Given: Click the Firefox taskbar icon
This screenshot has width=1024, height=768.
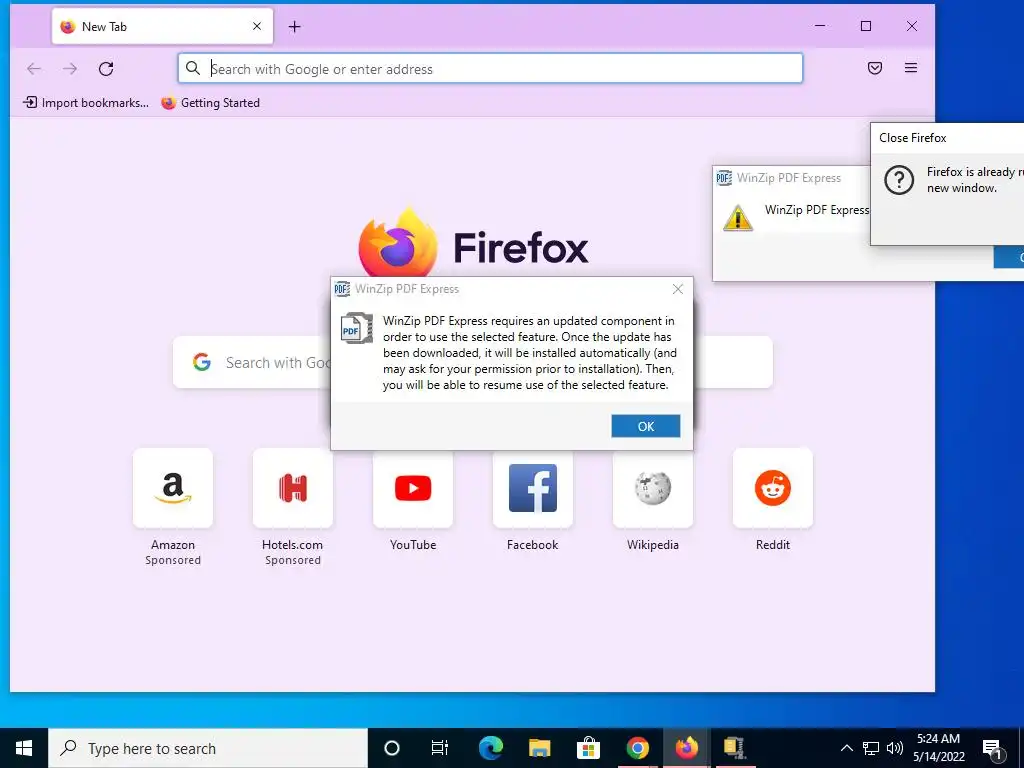Looking at the screenshot, I should pyautogui.click(x=686, y=748).
